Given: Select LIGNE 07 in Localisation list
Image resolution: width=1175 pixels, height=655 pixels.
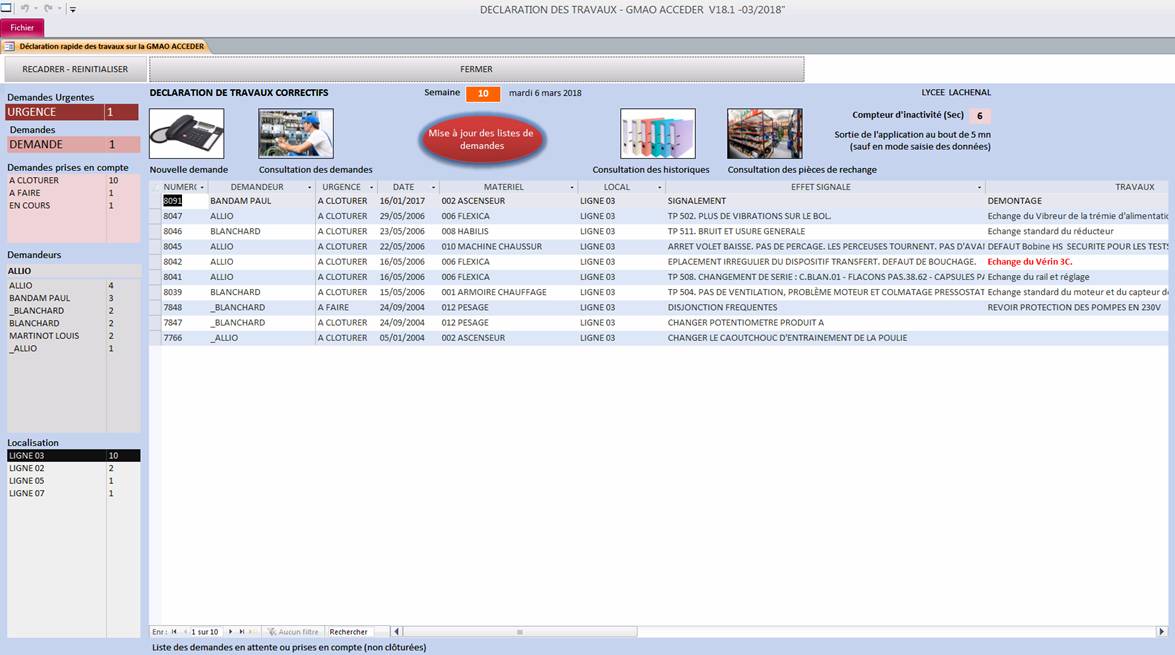Looking at the screenshot, I should click(x=73, y=494).
